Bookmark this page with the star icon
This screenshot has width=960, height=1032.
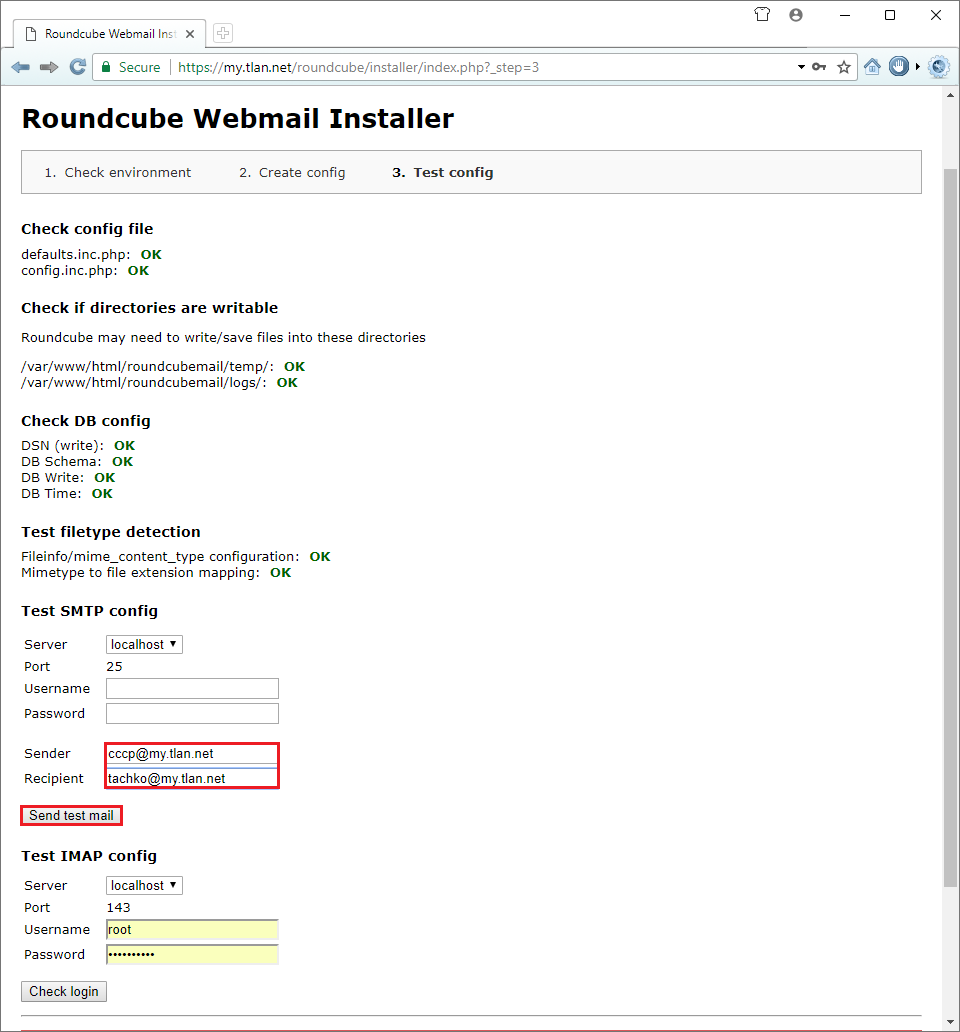[844, 67]
